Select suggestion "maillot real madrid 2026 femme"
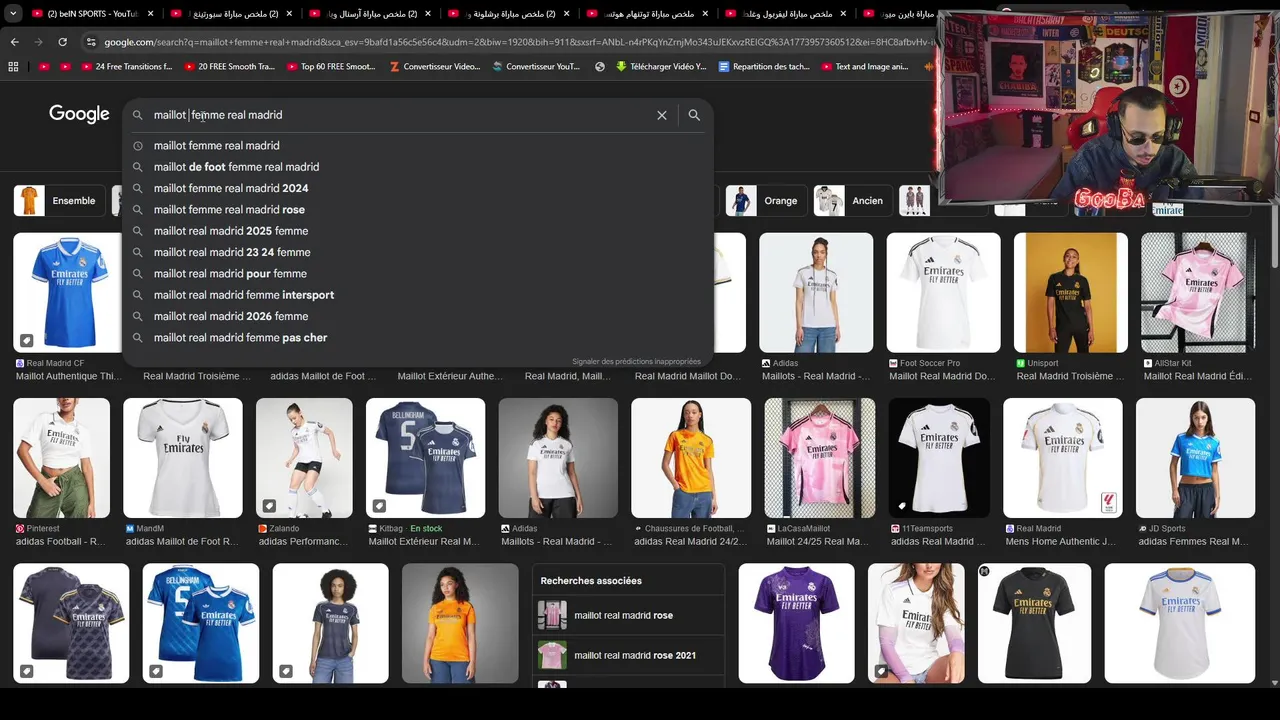Image resolution: width=1280 pixels, height=720 pixels. 418,316
